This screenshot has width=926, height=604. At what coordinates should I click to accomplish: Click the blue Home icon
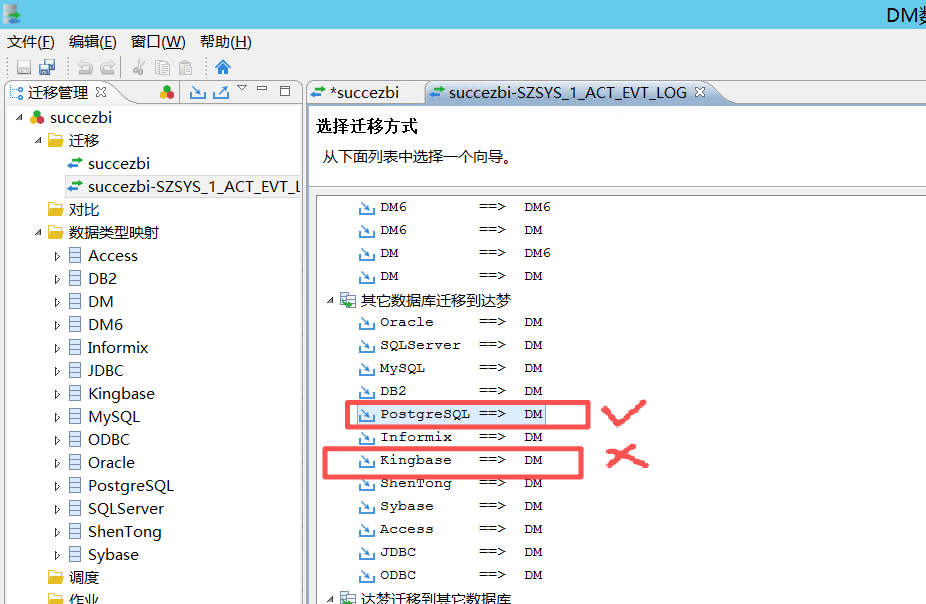223,67
